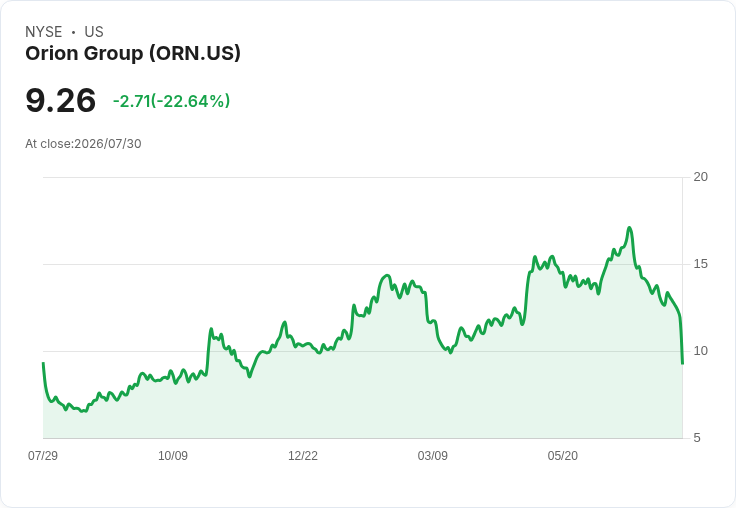
Task: Click the current price 9.26
Action: [61, 101]
